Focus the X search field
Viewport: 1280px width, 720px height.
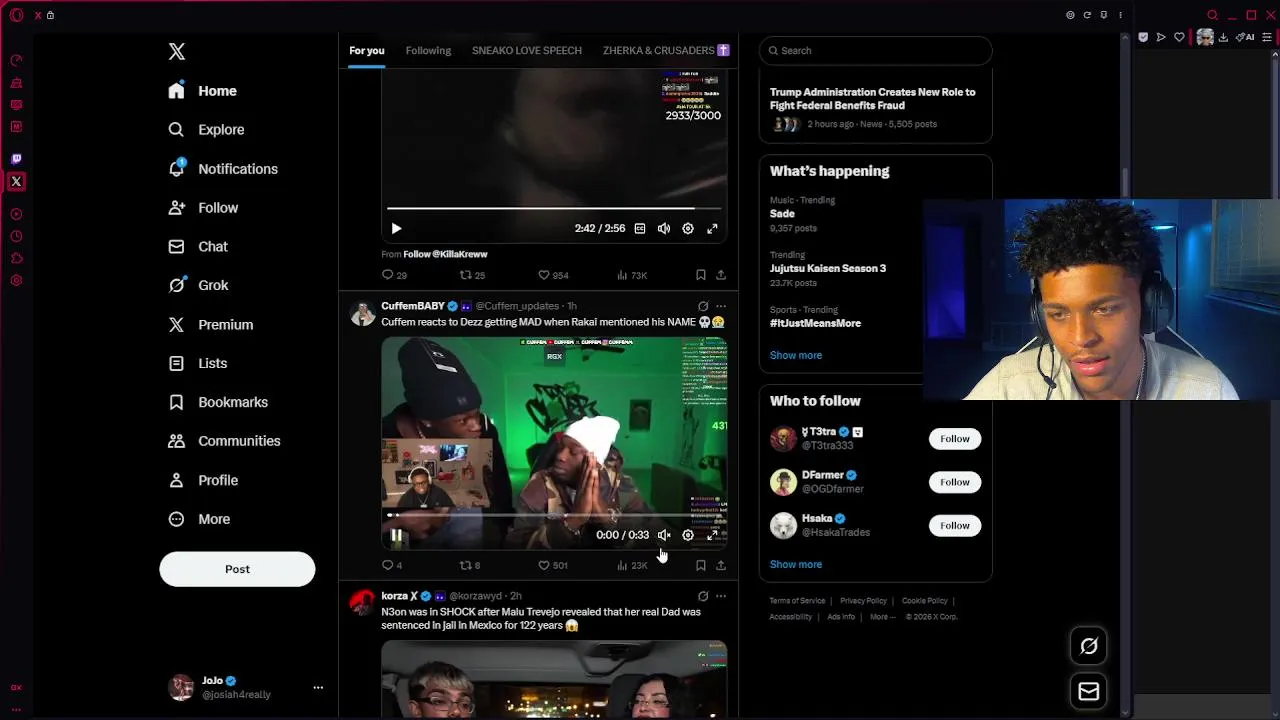pyautogui.click(x=876, y=50)
